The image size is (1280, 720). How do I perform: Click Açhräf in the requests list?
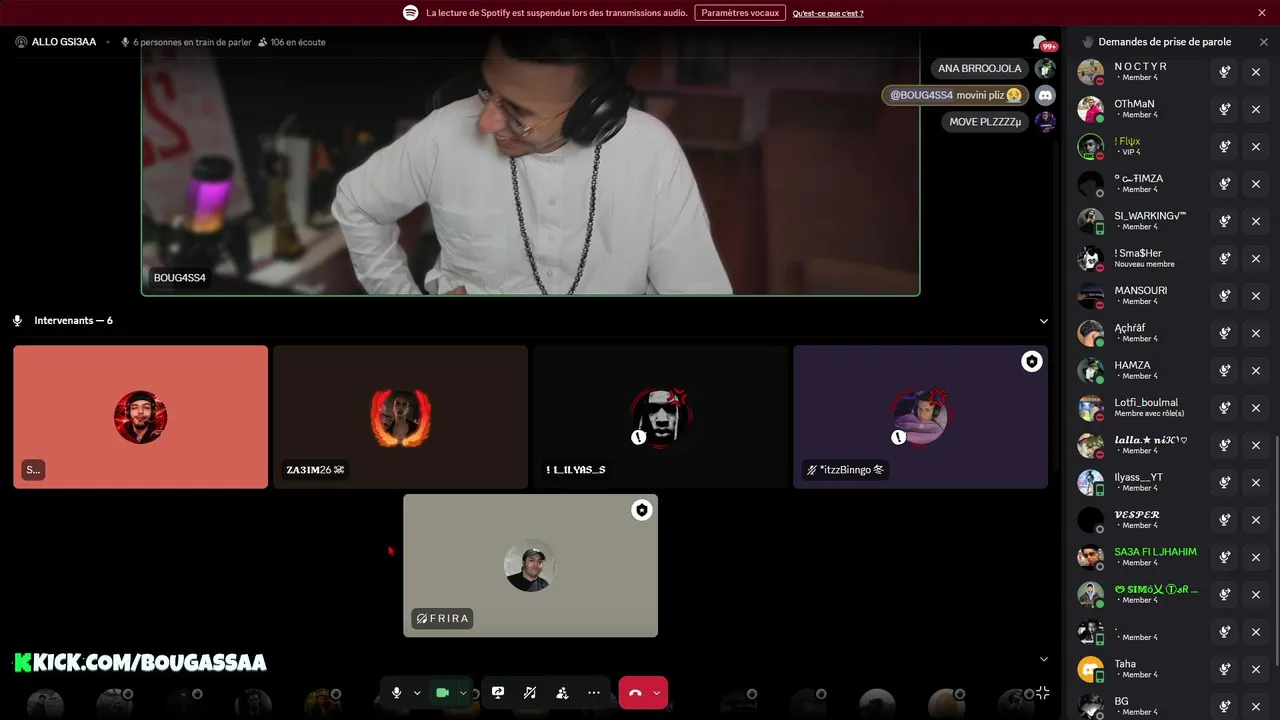(x=1130, y=328)
